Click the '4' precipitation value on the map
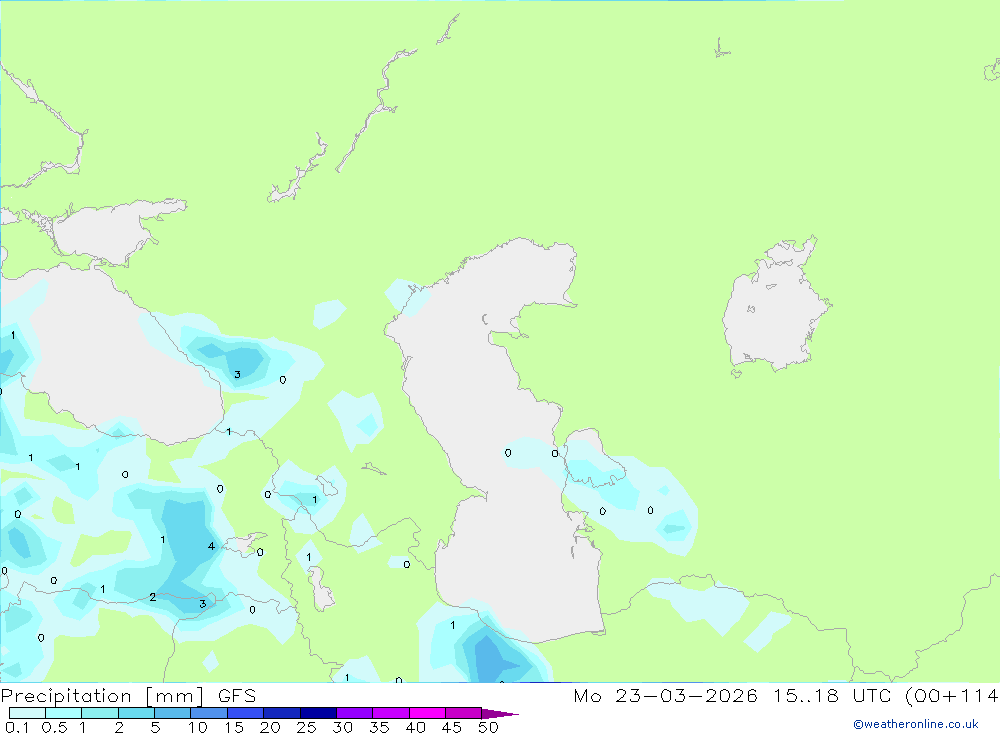 211,546
